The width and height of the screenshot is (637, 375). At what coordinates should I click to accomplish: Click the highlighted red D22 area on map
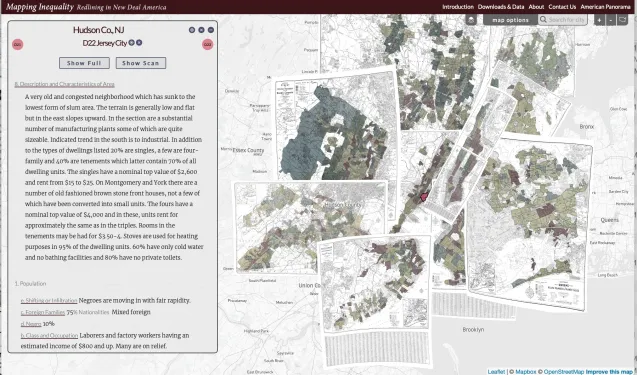pyautogui.click(x=424, y=197)
